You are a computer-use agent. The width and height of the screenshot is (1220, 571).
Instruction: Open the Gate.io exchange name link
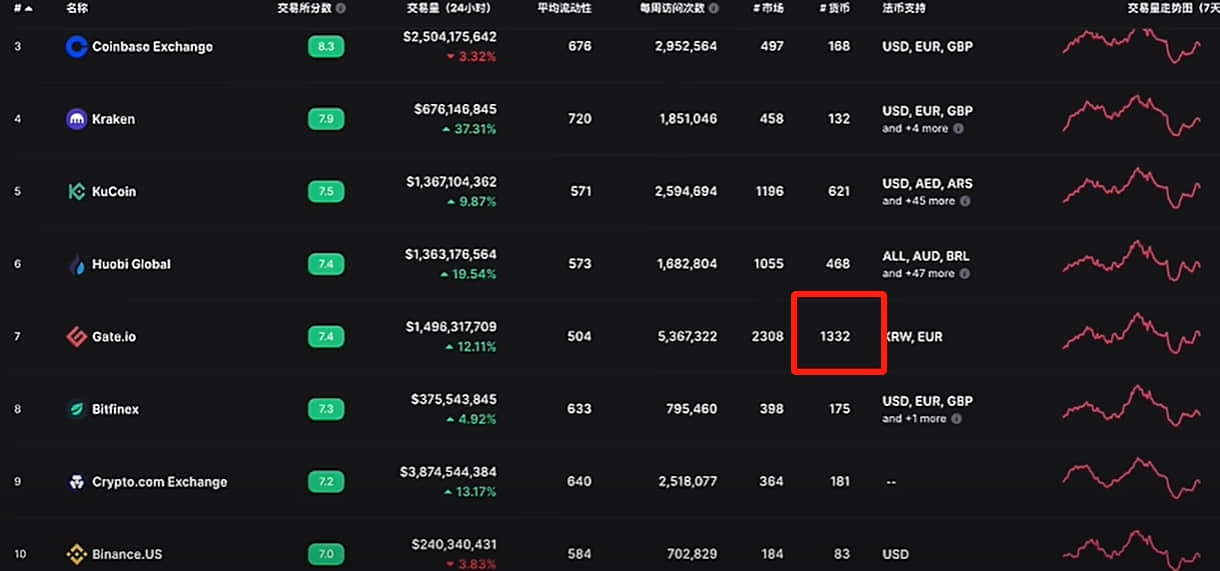[x=114, y=337]
